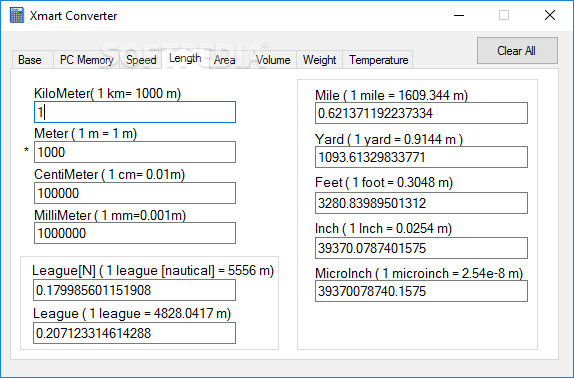The image size is (574, 378).
Task: Click the Yard conversion label
Action: pos(389,139)
